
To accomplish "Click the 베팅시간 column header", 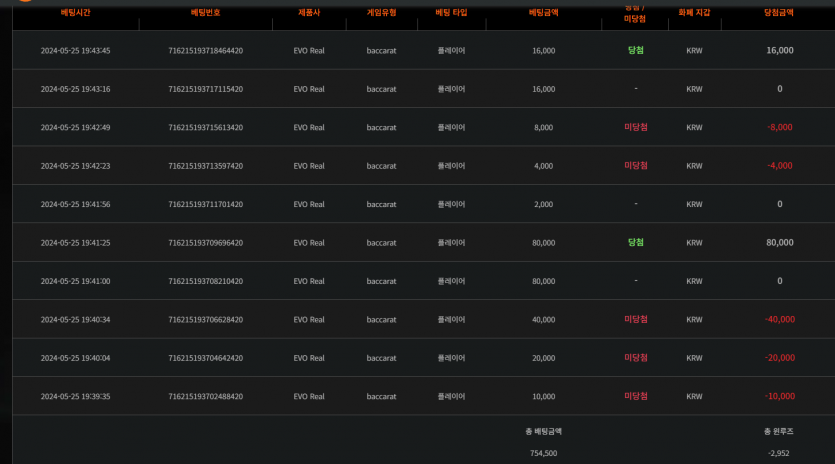I will point(75,12).
